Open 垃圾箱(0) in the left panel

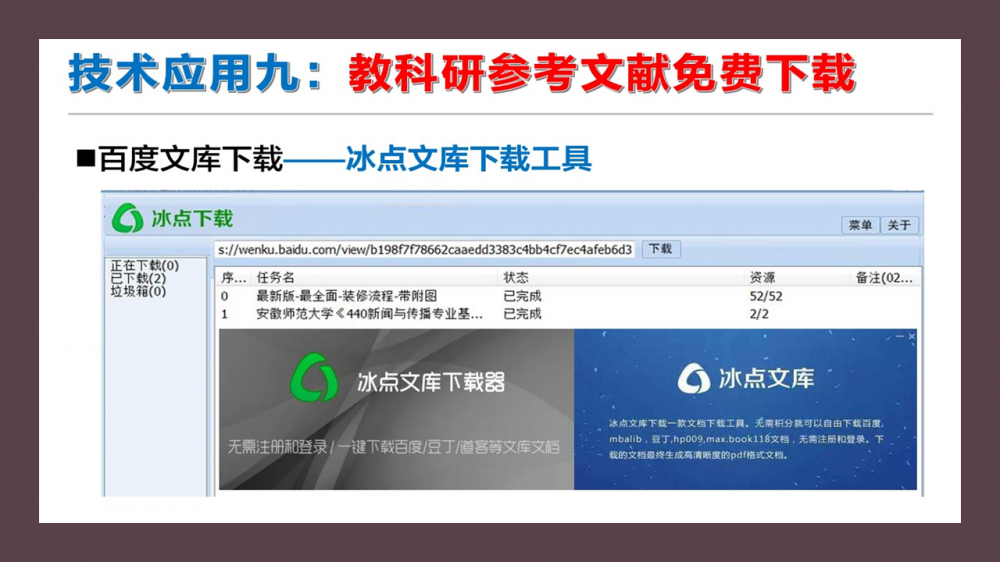coord(139,292)
